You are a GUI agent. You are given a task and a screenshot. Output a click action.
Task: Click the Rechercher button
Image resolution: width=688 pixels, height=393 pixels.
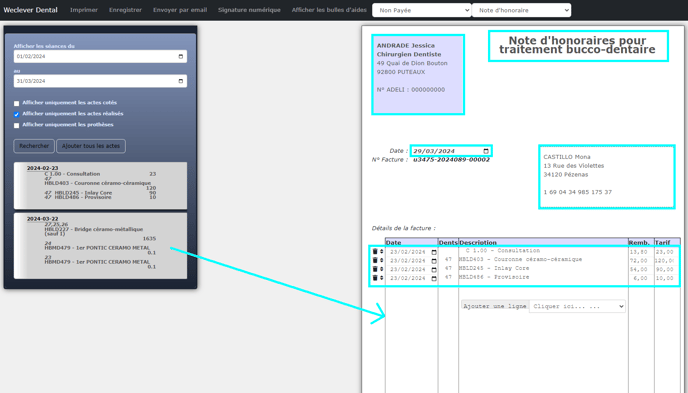pos(34,146)
